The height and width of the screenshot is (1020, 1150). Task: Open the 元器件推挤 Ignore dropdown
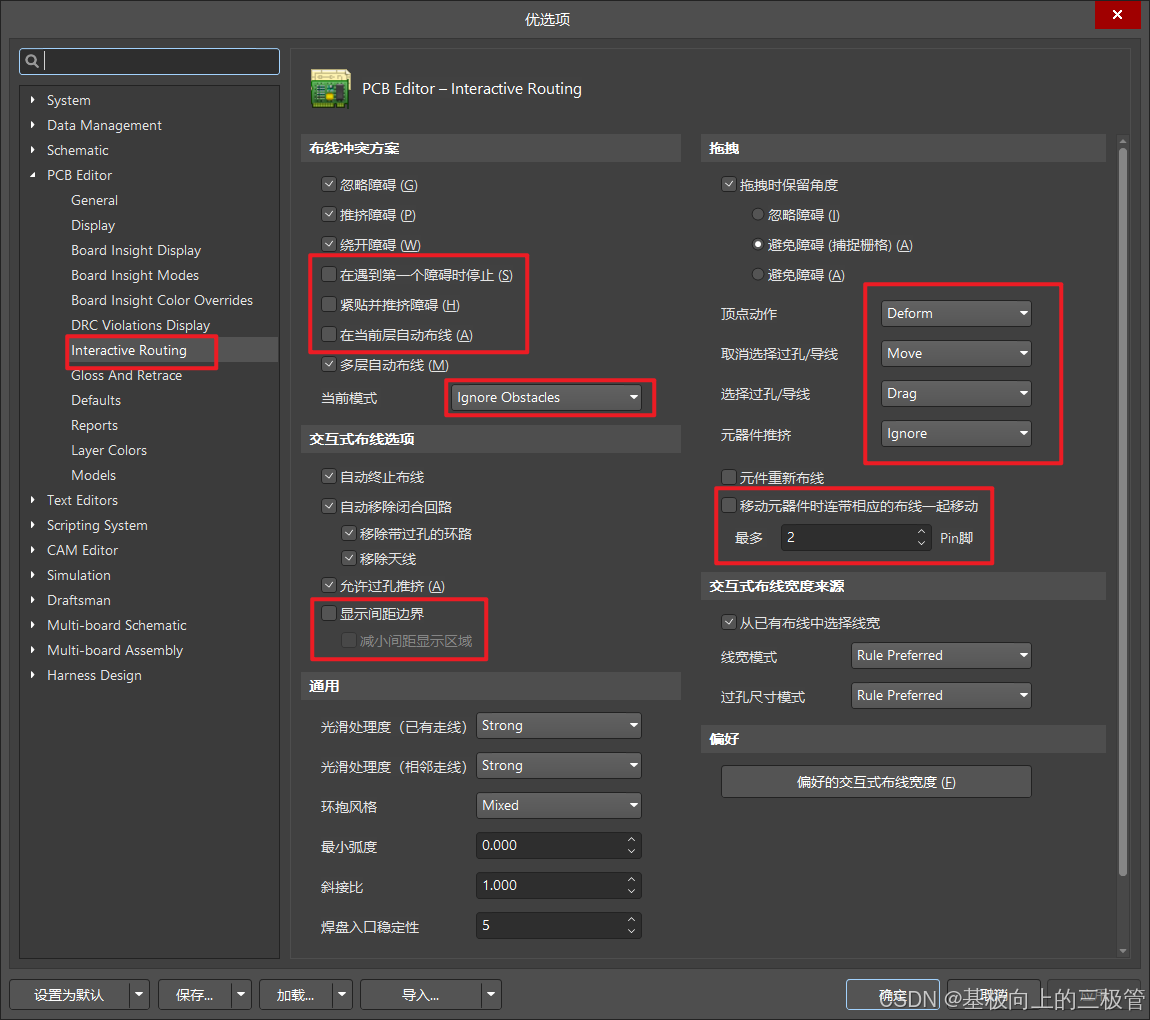click(x=956, y=433)
